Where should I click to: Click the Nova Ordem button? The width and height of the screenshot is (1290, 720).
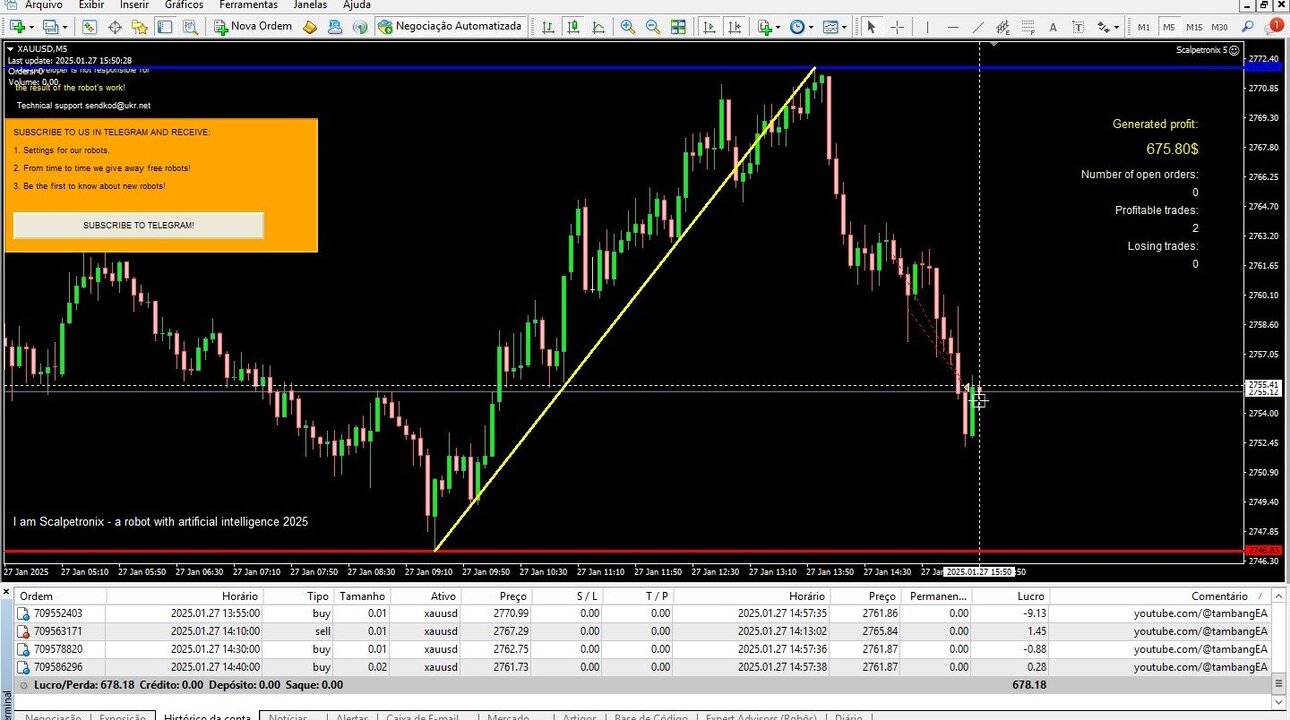253,26
